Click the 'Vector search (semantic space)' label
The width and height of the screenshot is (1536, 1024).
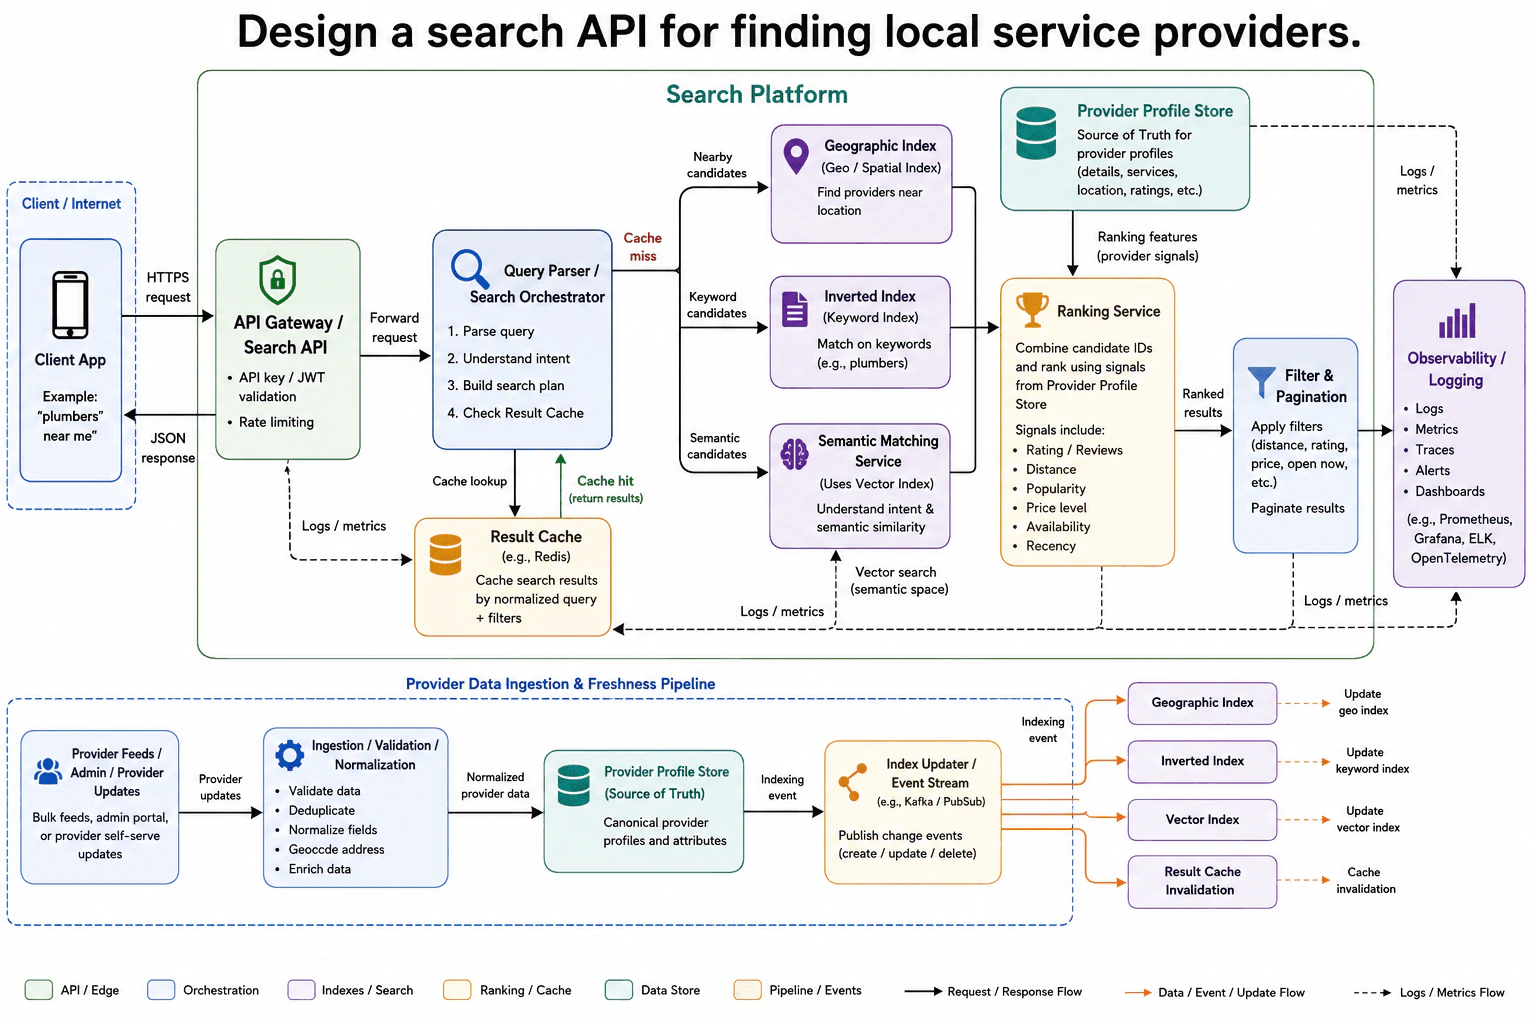(x=899, y=580)
